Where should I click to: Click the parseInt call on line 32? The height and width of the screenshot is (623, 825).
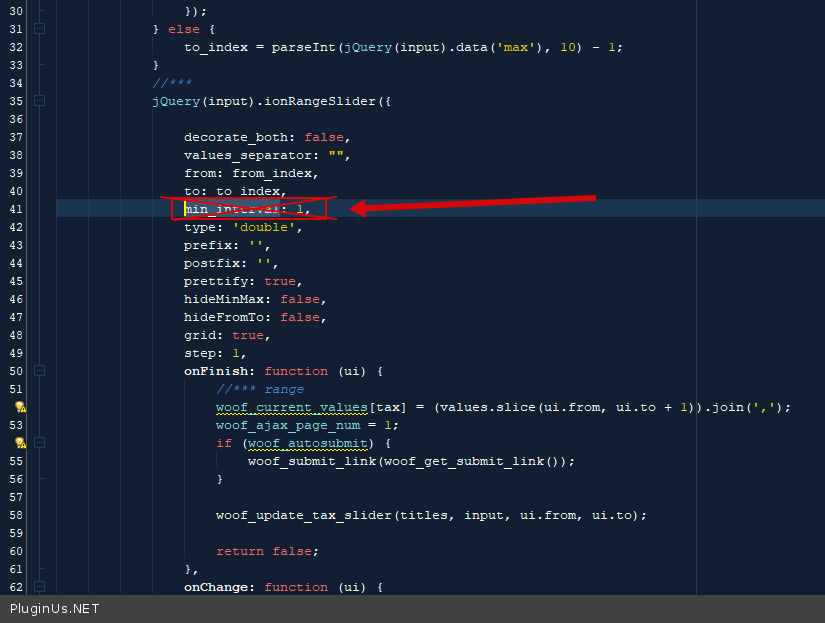point(303,47)
